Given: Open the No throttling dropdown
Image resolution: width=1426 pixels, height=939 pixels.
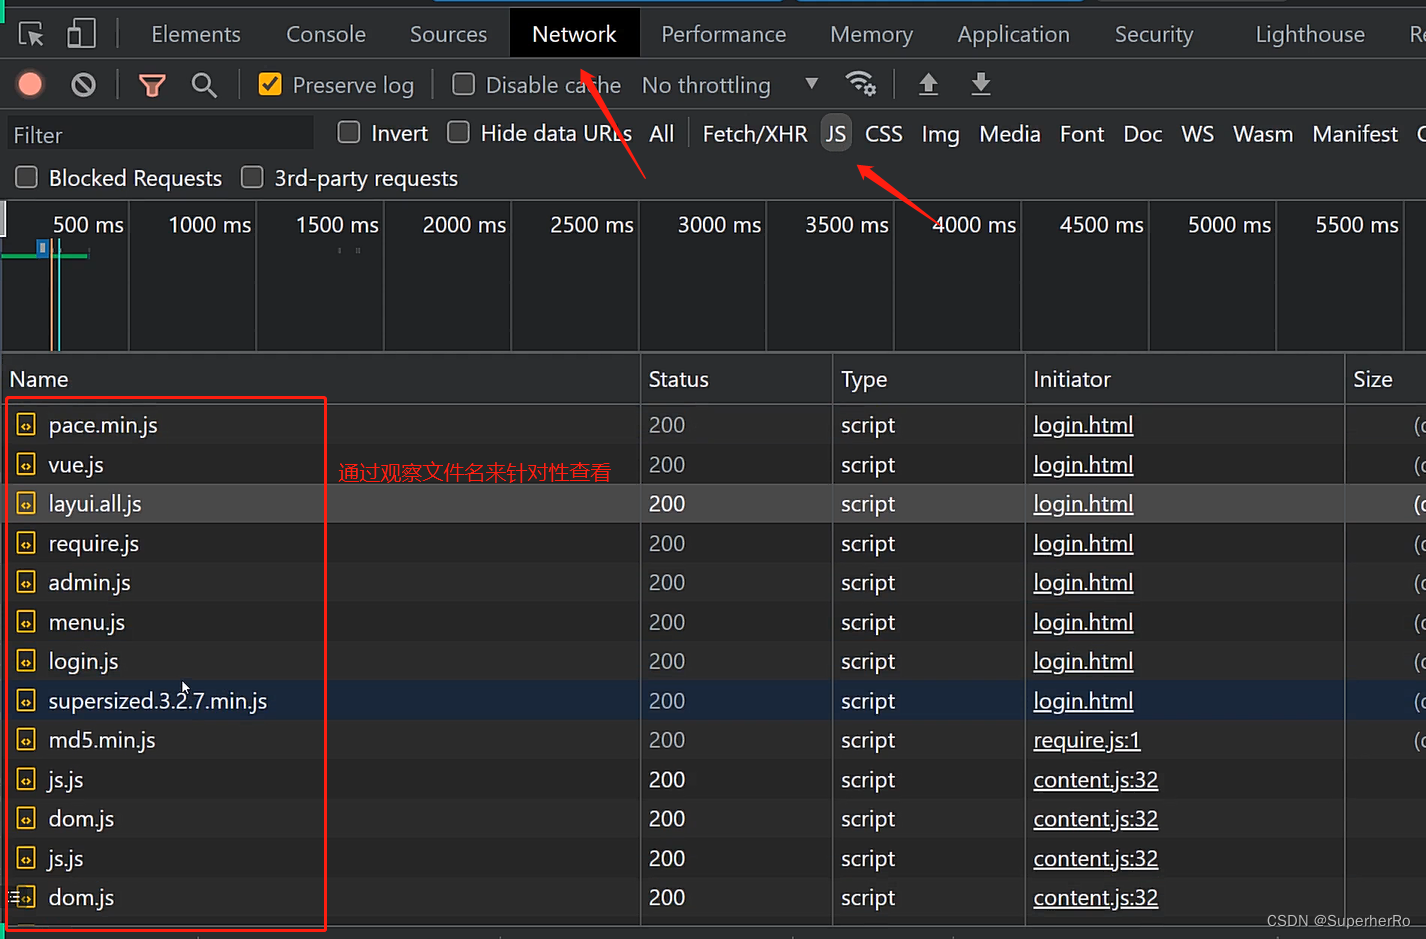Looking at the screenshot, I should (730, 85).
